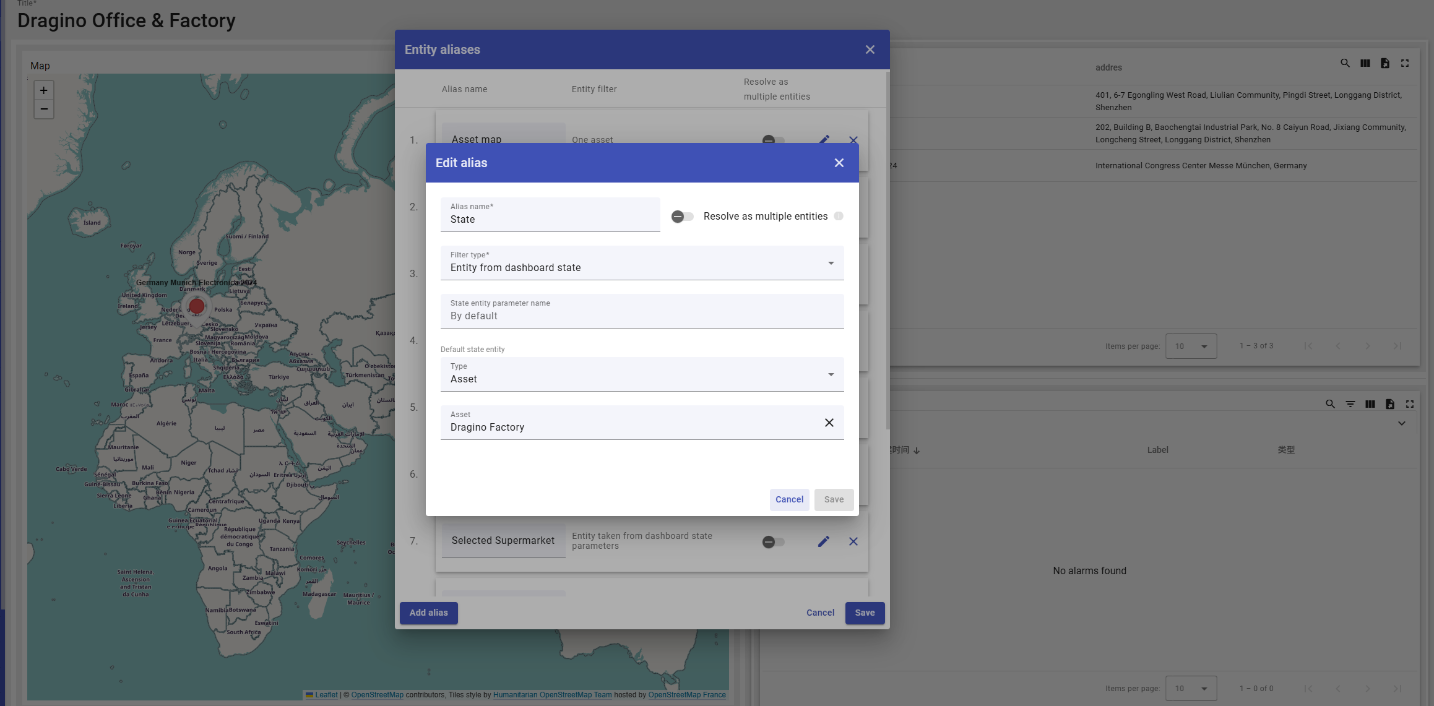Screen dimensions: 1434x706
Task: Delete the Selected Supermarket alias
Action: coord(853,541)
